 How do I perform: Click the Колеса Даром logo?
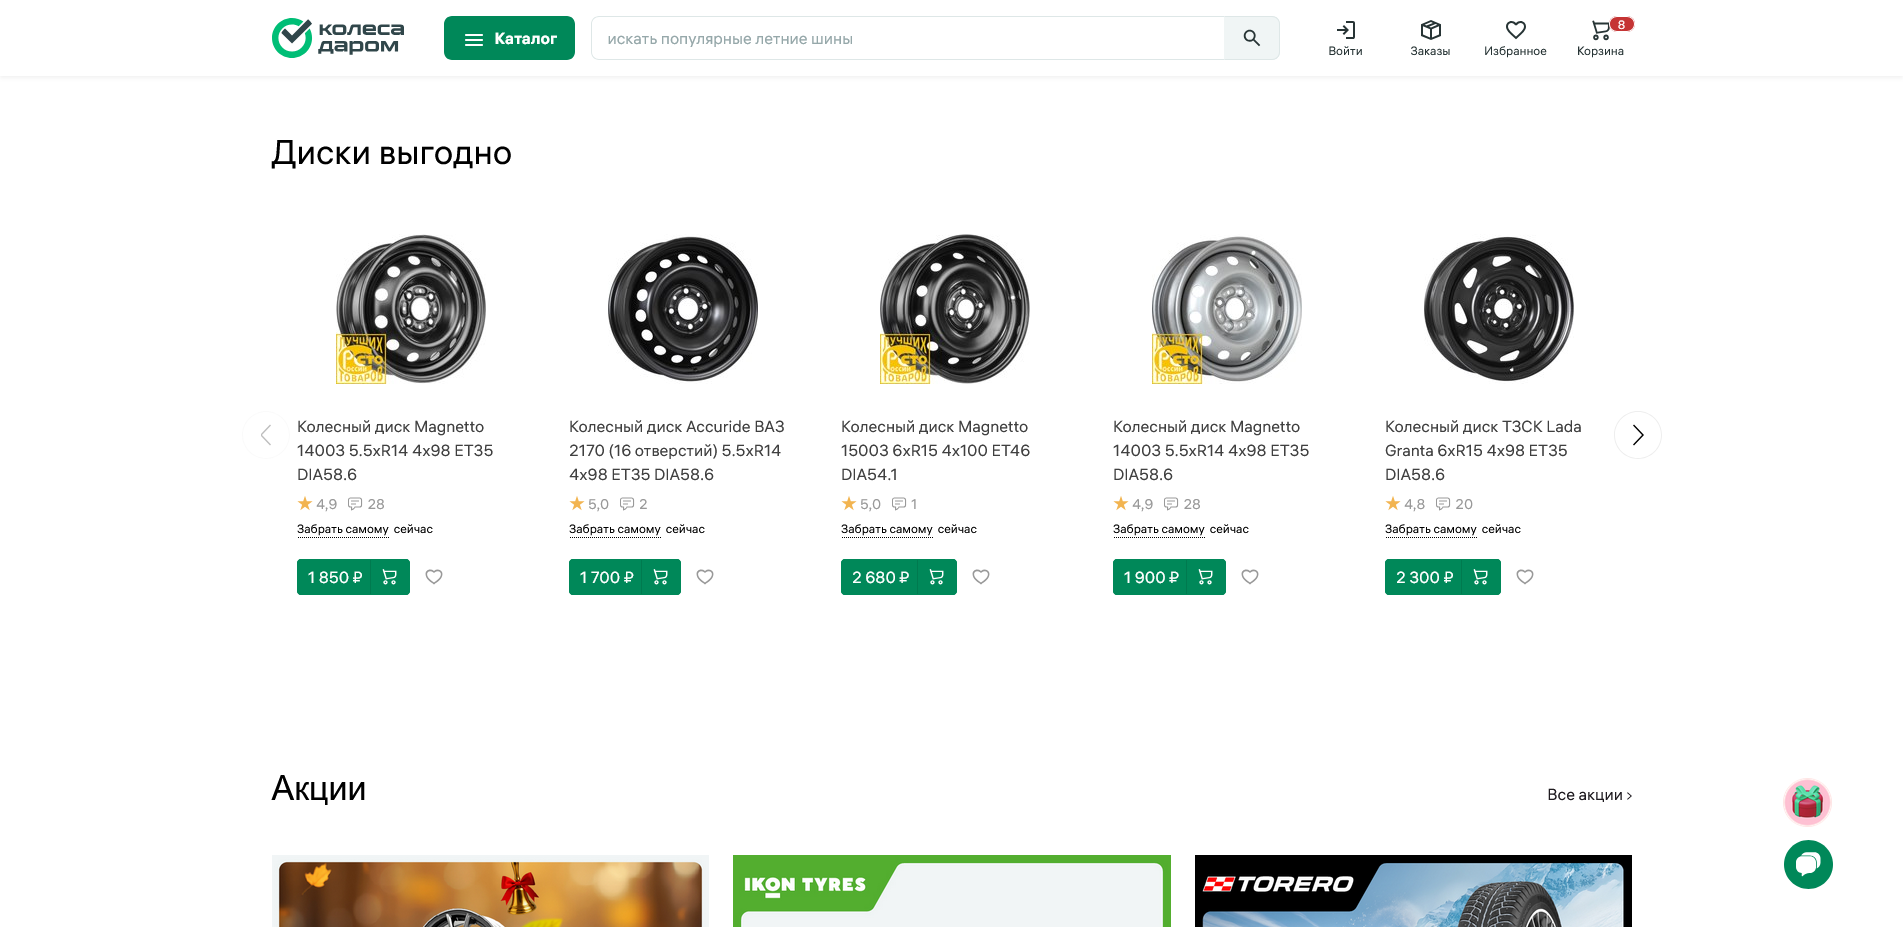338,38
